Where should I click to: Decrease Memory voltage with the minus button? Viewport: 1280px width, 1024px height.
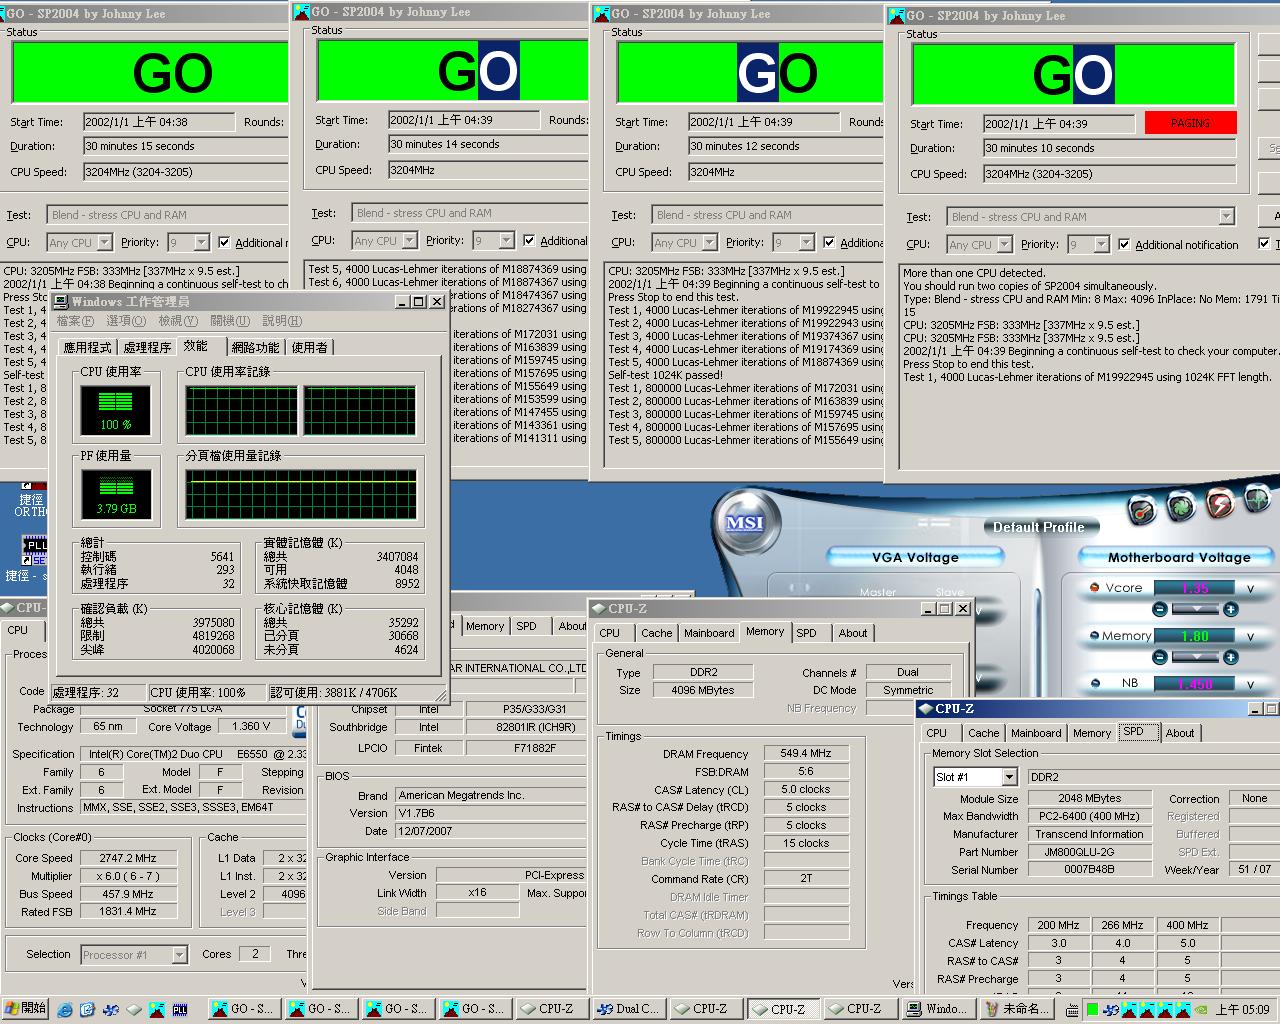(1159, 657)
